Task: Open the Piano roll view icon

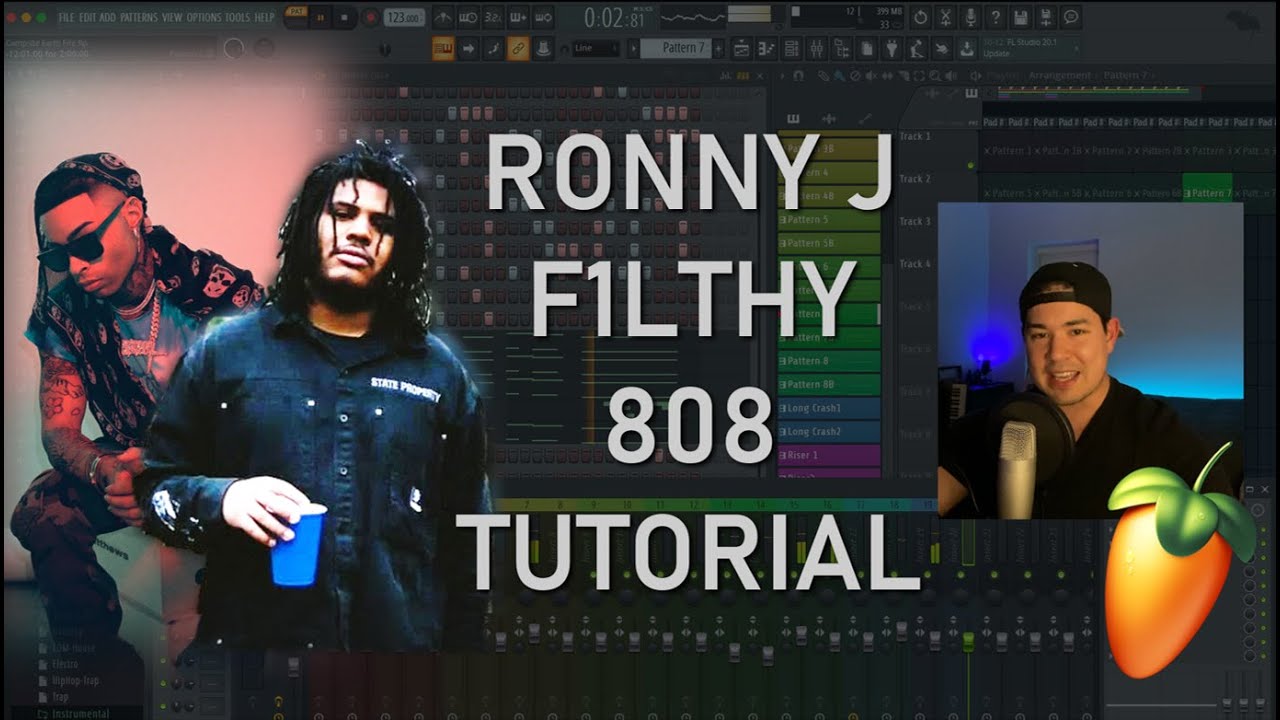Action: pyautogui.click(x=767, y=48)
